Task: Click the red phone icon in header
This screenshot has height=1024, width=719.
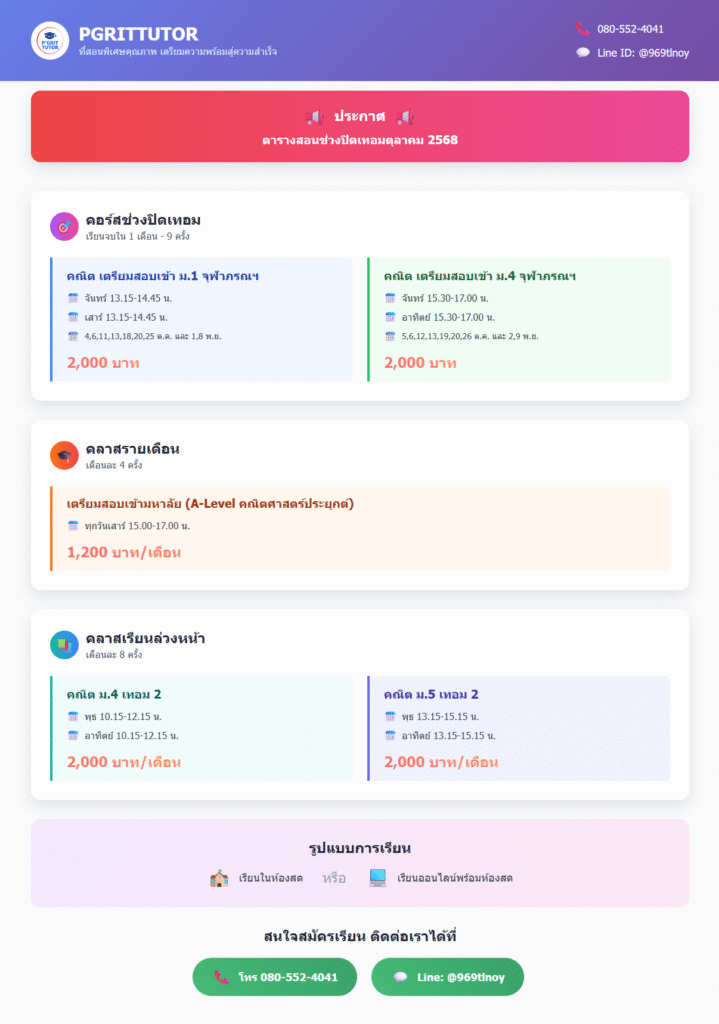Action: click(x=582, y=29)
